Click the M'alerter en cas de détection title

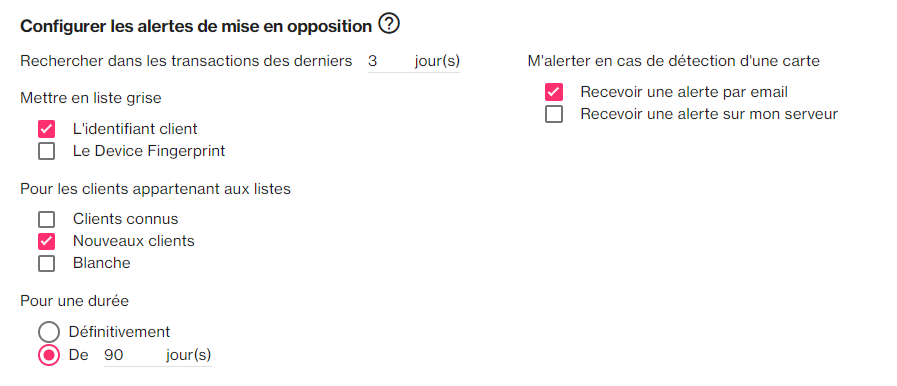click(x=674, y=61)
